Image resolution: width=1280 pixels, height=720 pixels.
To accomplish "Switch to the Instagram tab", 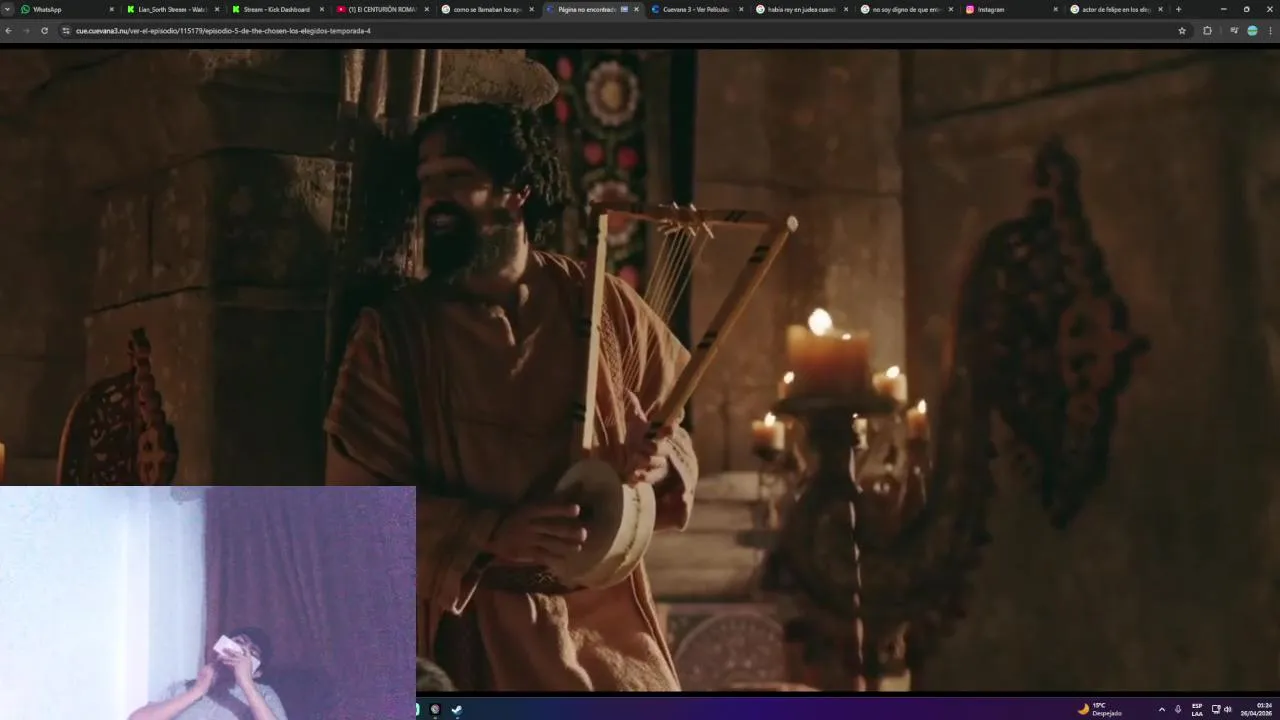I will click(1011, 9).
